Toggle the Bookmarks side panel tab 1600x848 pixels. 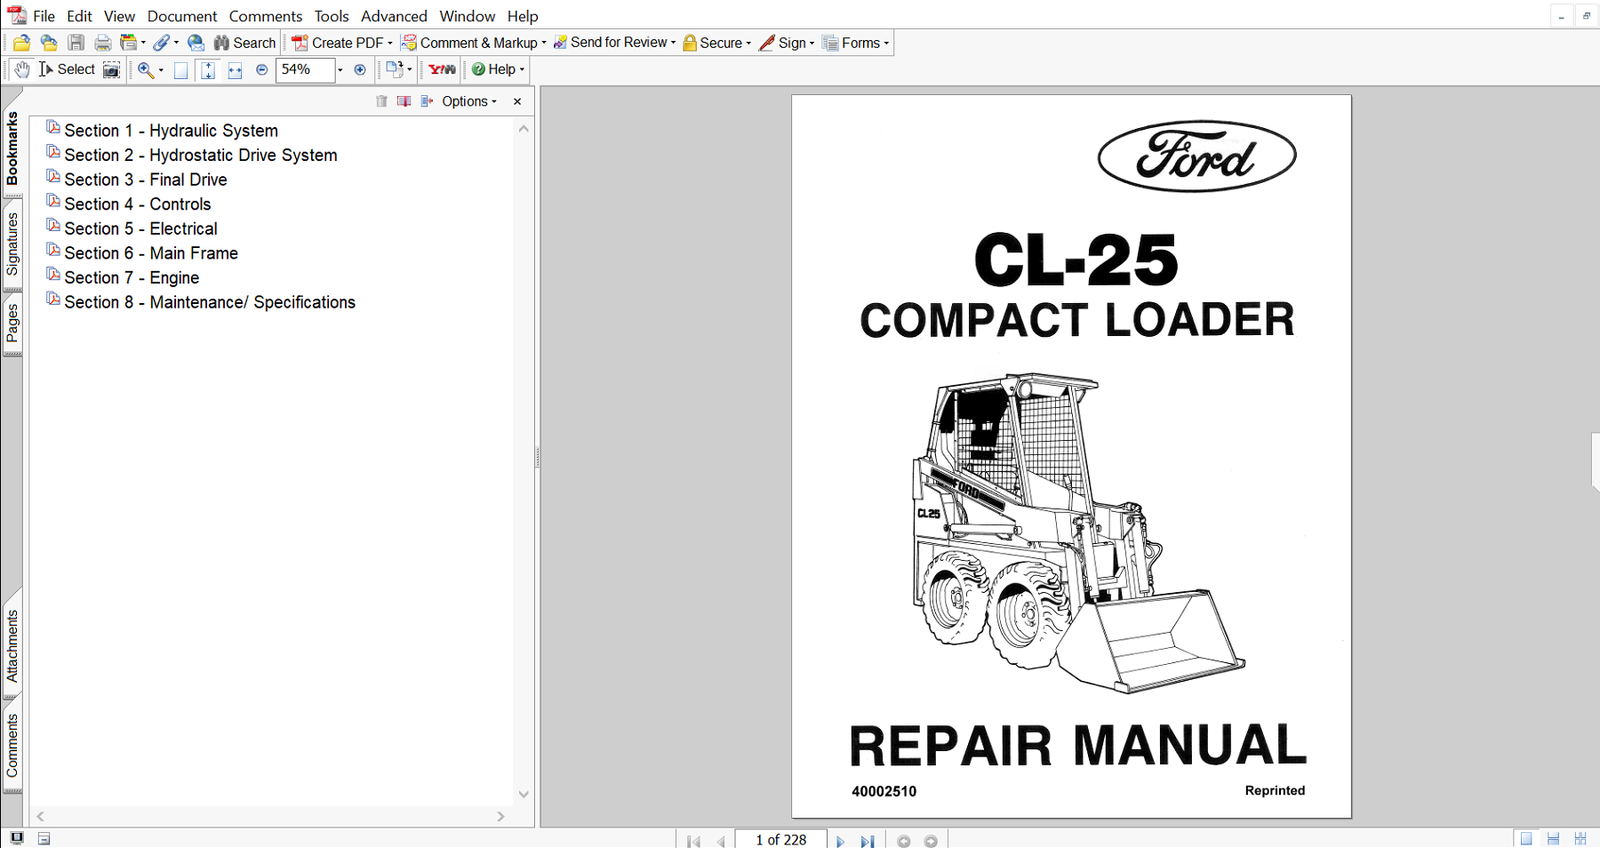click(12, 148)
